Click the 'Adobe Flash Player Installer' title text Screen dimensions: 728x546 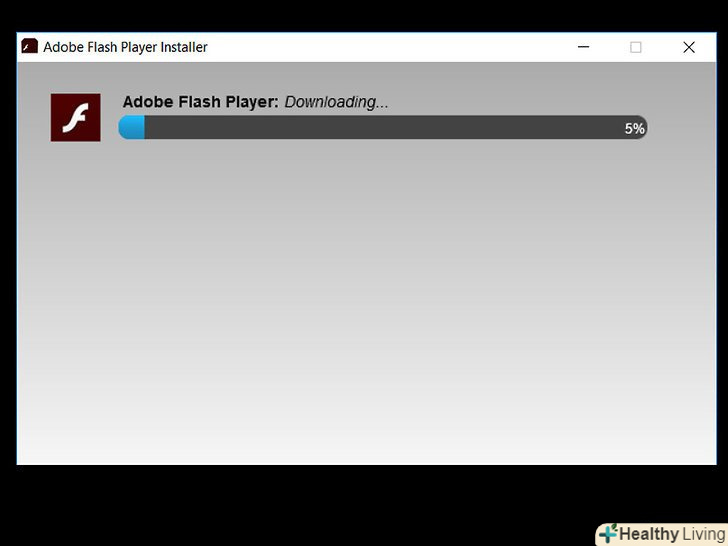[x=125, y=47]
